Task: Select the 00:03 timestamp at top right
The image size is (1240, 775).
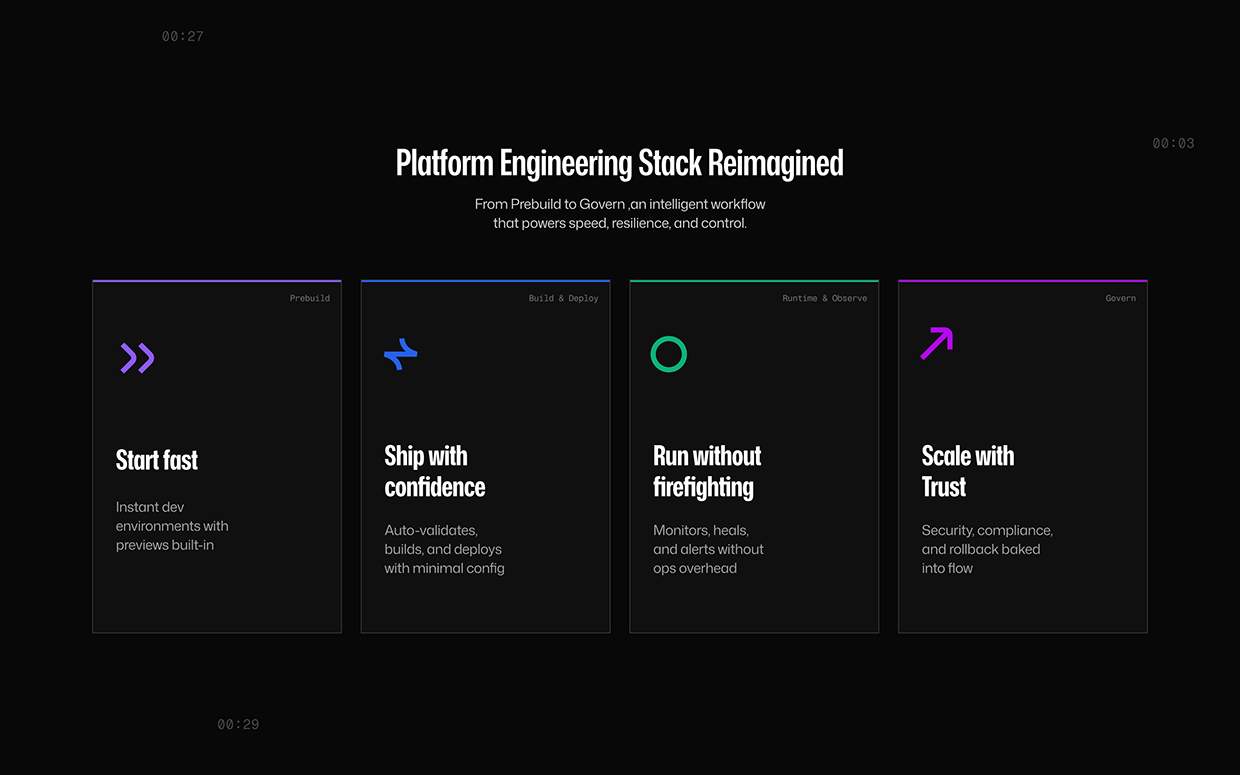Action: pos(1173,143)
